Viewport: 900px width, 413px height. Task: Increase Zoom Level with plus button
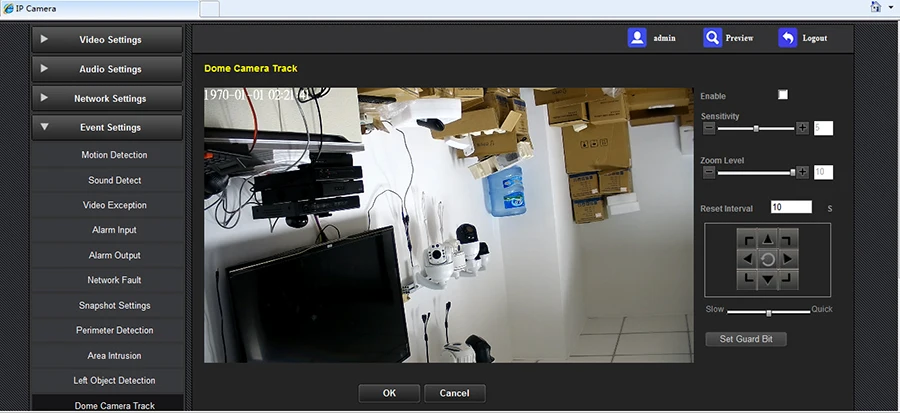point(802,172)
